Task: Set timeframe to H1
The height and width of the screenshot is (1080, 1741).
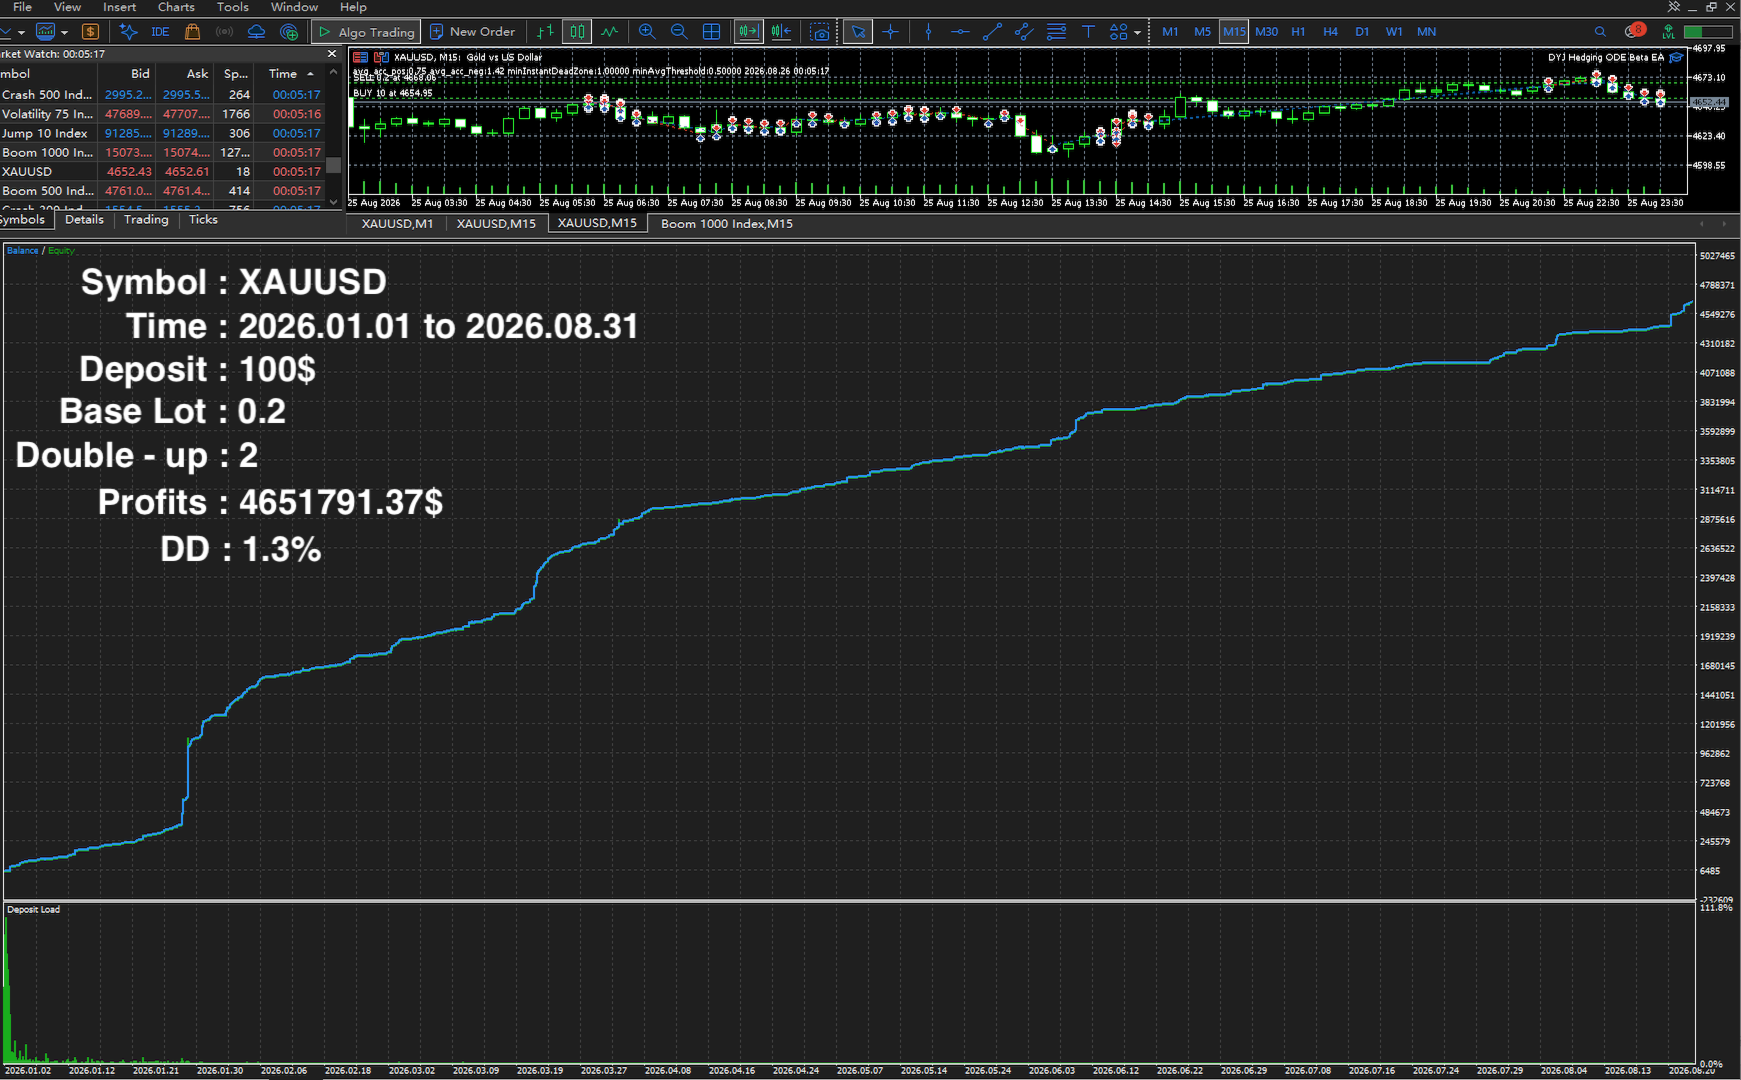Action: tap(1298, 32)
